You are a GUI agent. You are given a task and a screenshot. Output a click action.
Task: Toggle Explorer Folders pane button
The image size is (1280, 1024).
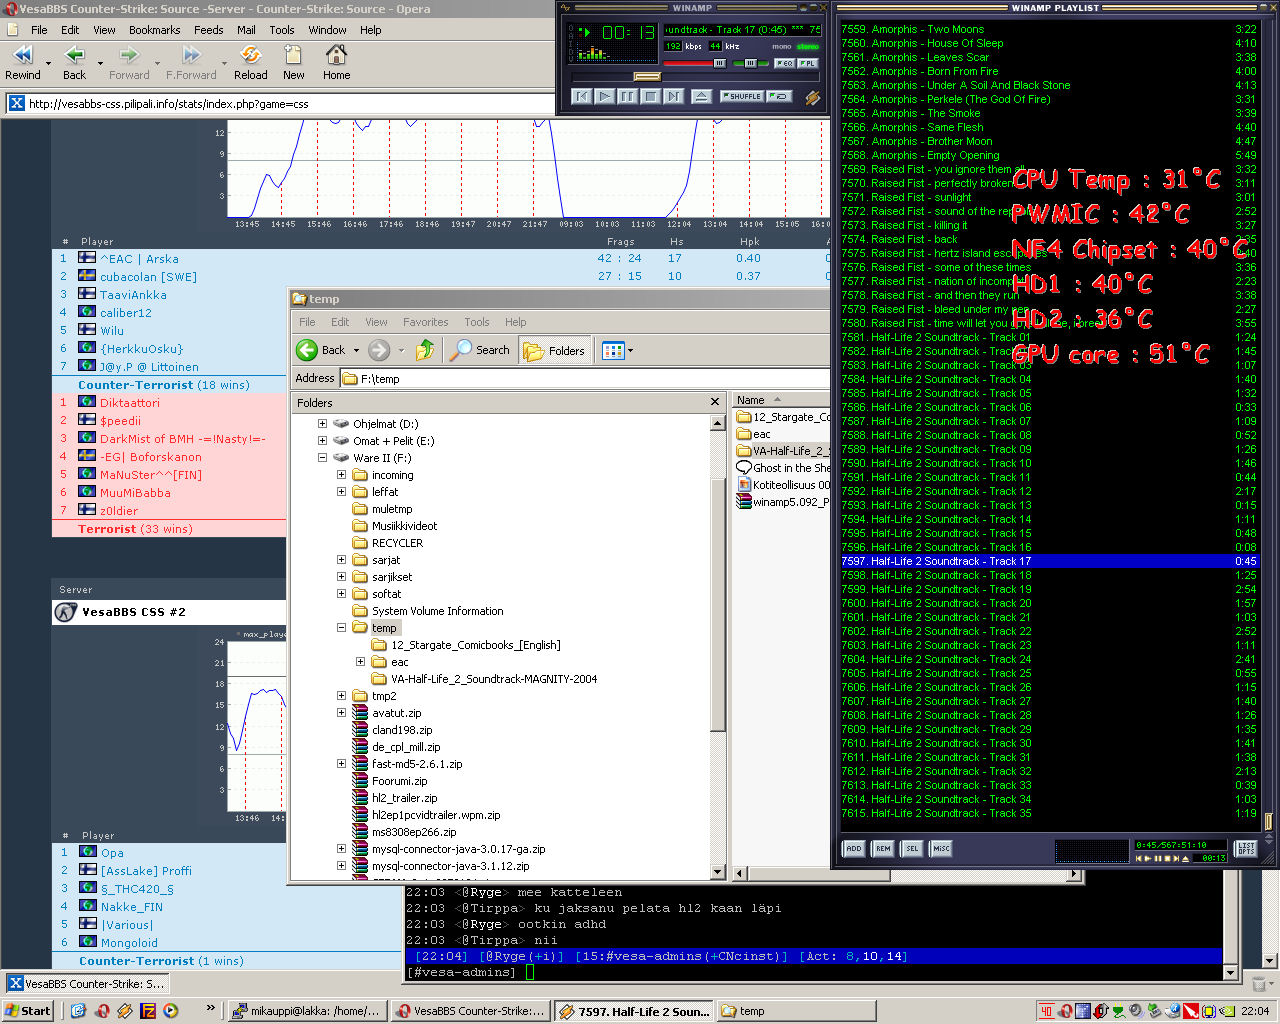tap(555, 350)
